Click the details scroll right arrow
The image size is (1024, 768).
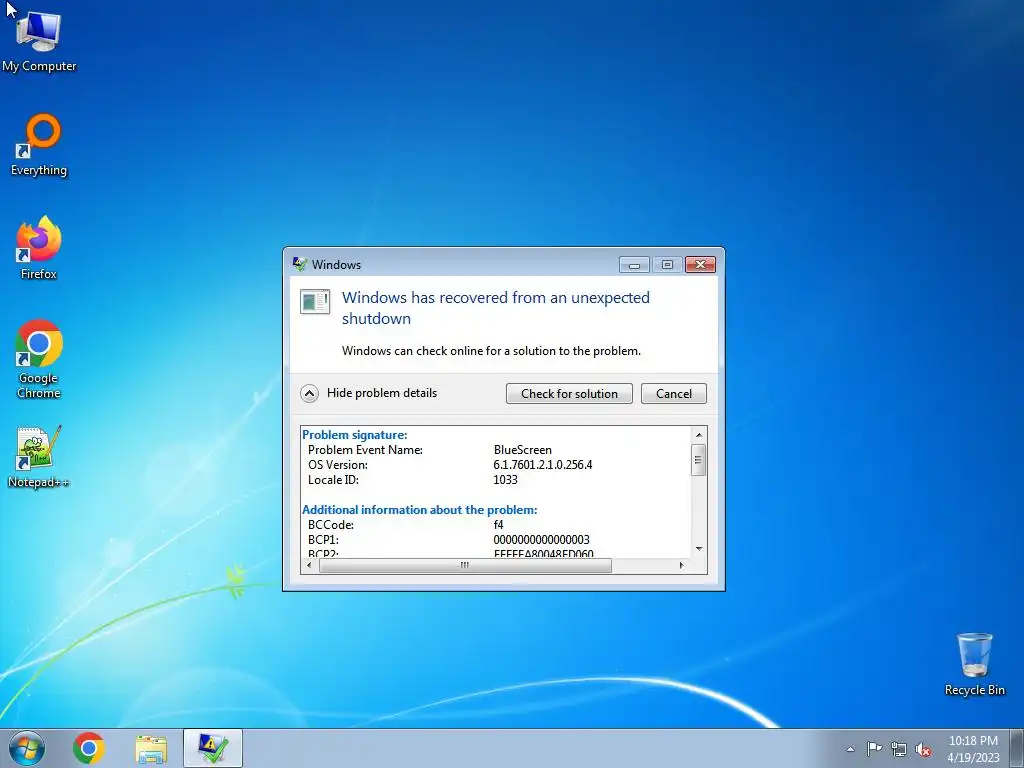pos(682,566)
